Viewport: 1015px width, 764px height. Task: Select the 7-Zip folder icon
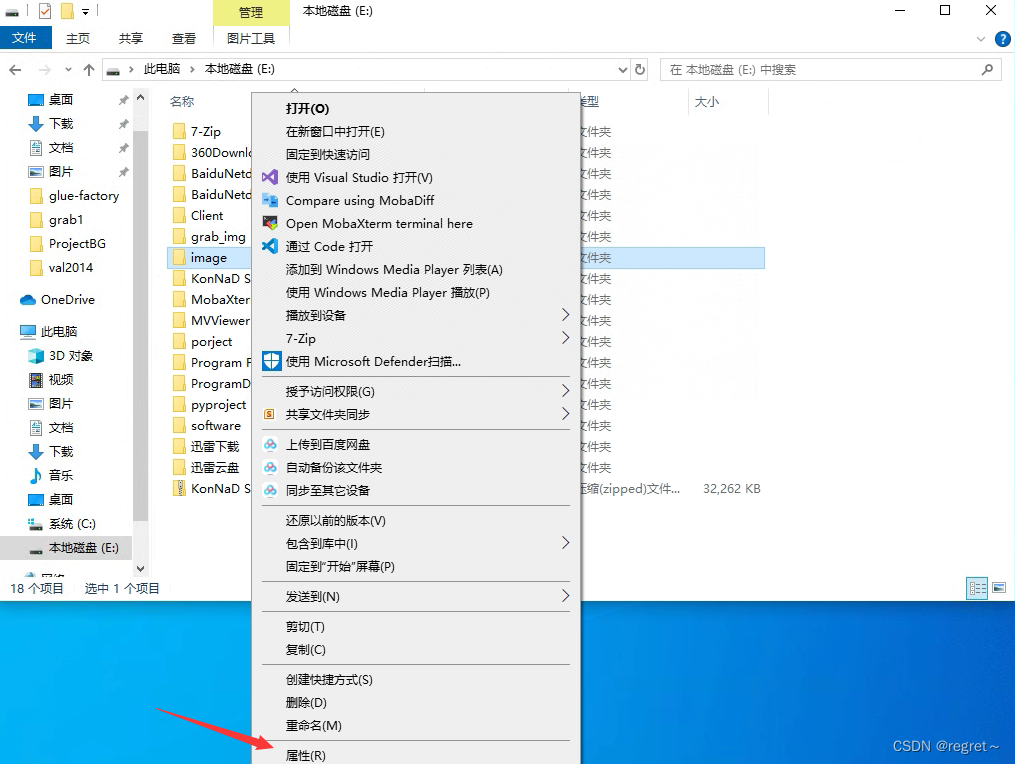pos(179,131)
